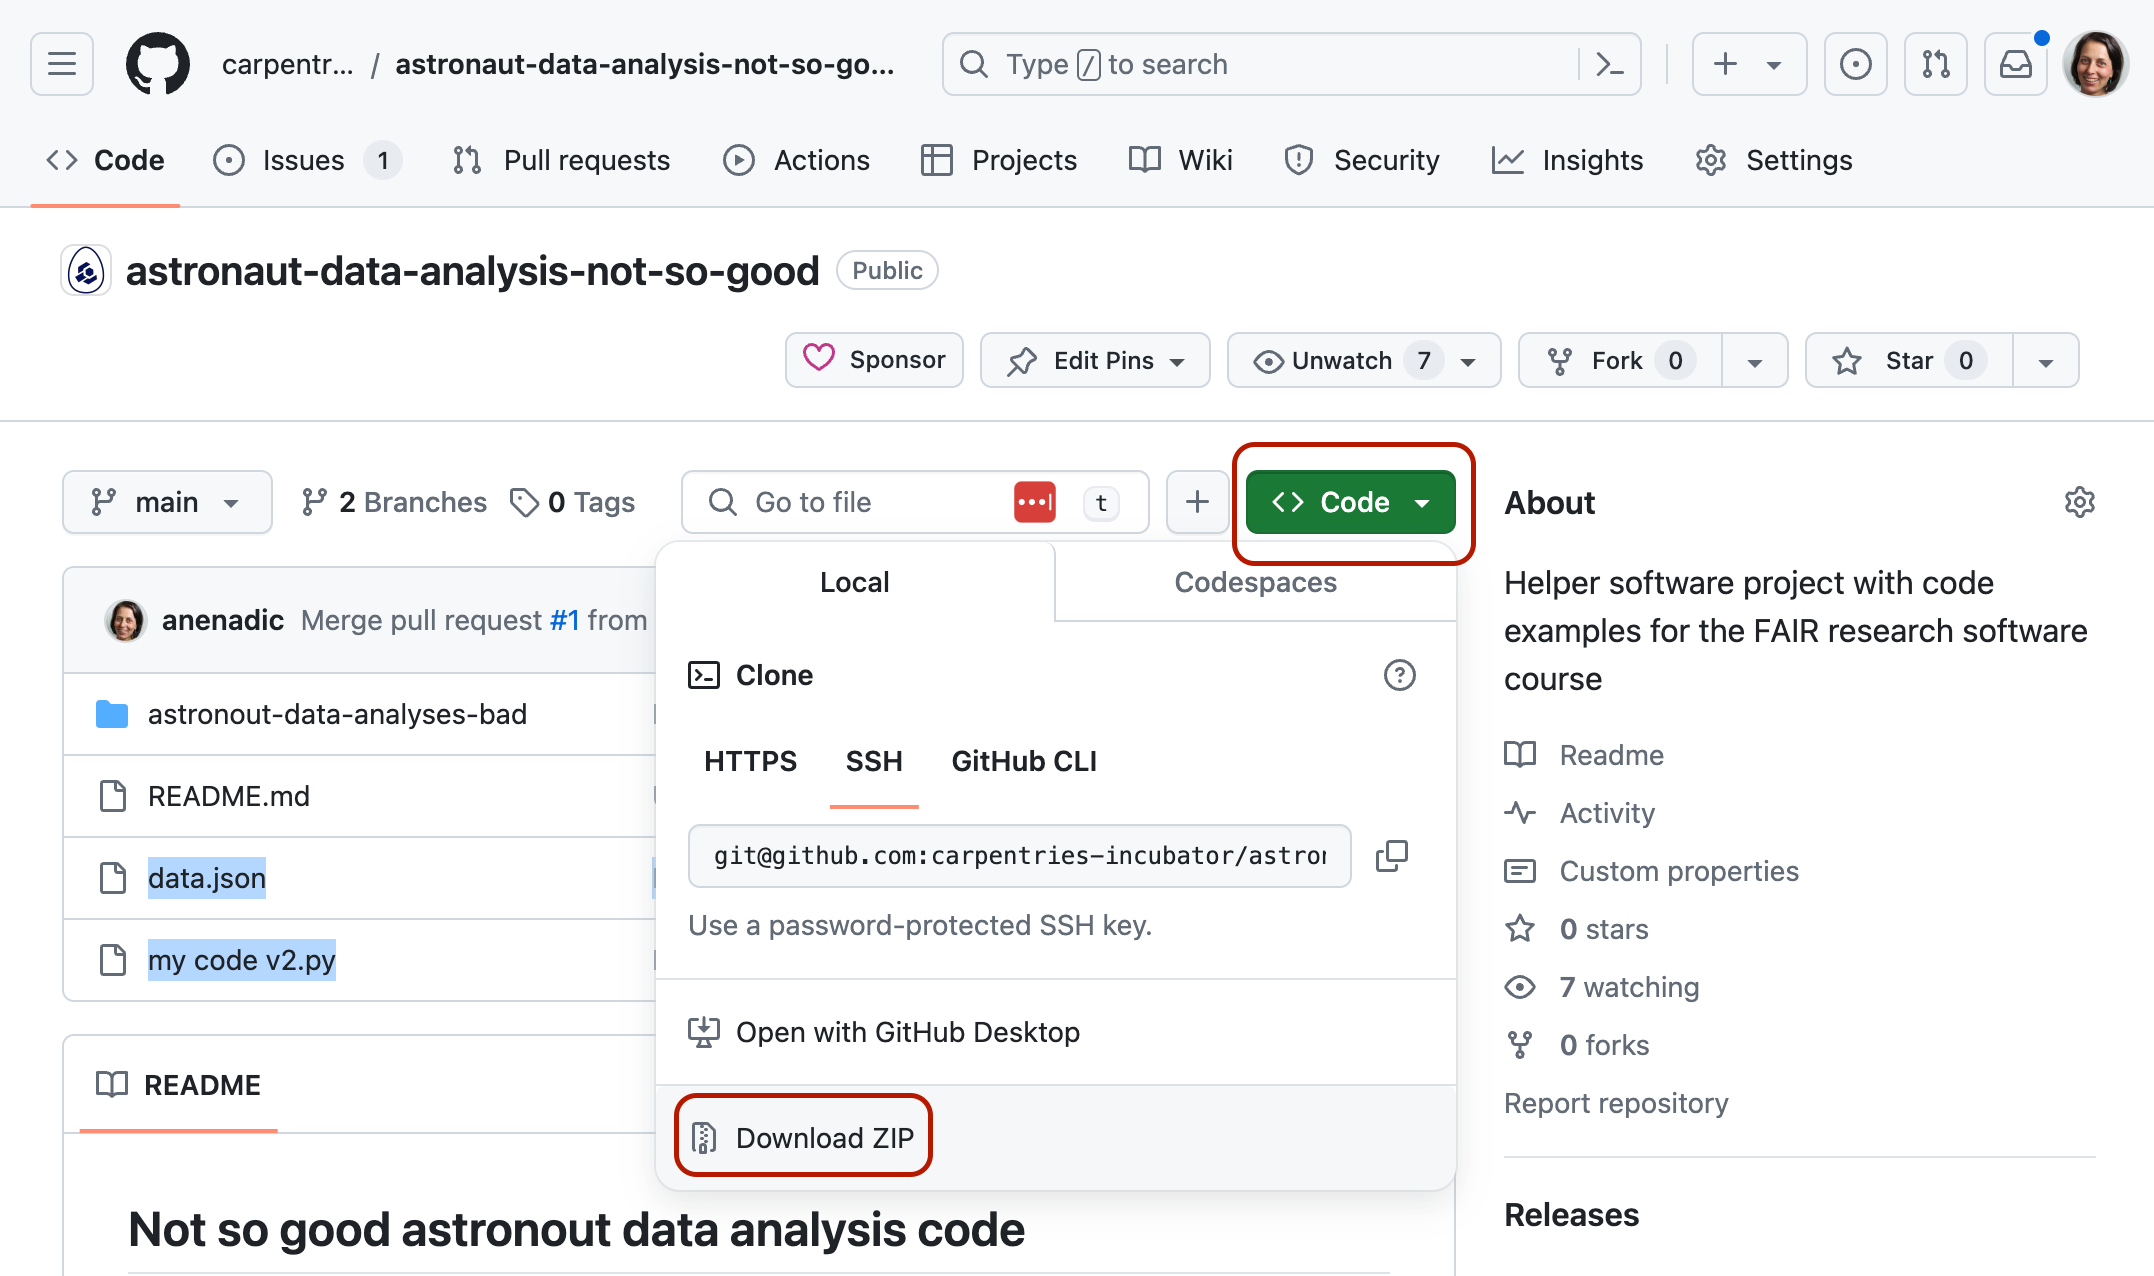Image resolution: width=2154 pixels, height=1276 pixels.
Task: Choose GitHub CLI clone method
Action: [x=1024, y=761]
